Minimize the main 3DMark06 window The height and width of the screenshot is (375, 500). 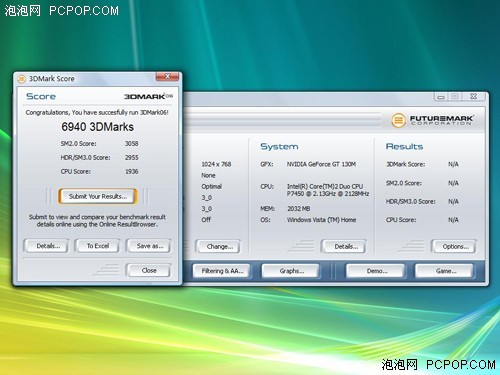[x=441, y=97]
